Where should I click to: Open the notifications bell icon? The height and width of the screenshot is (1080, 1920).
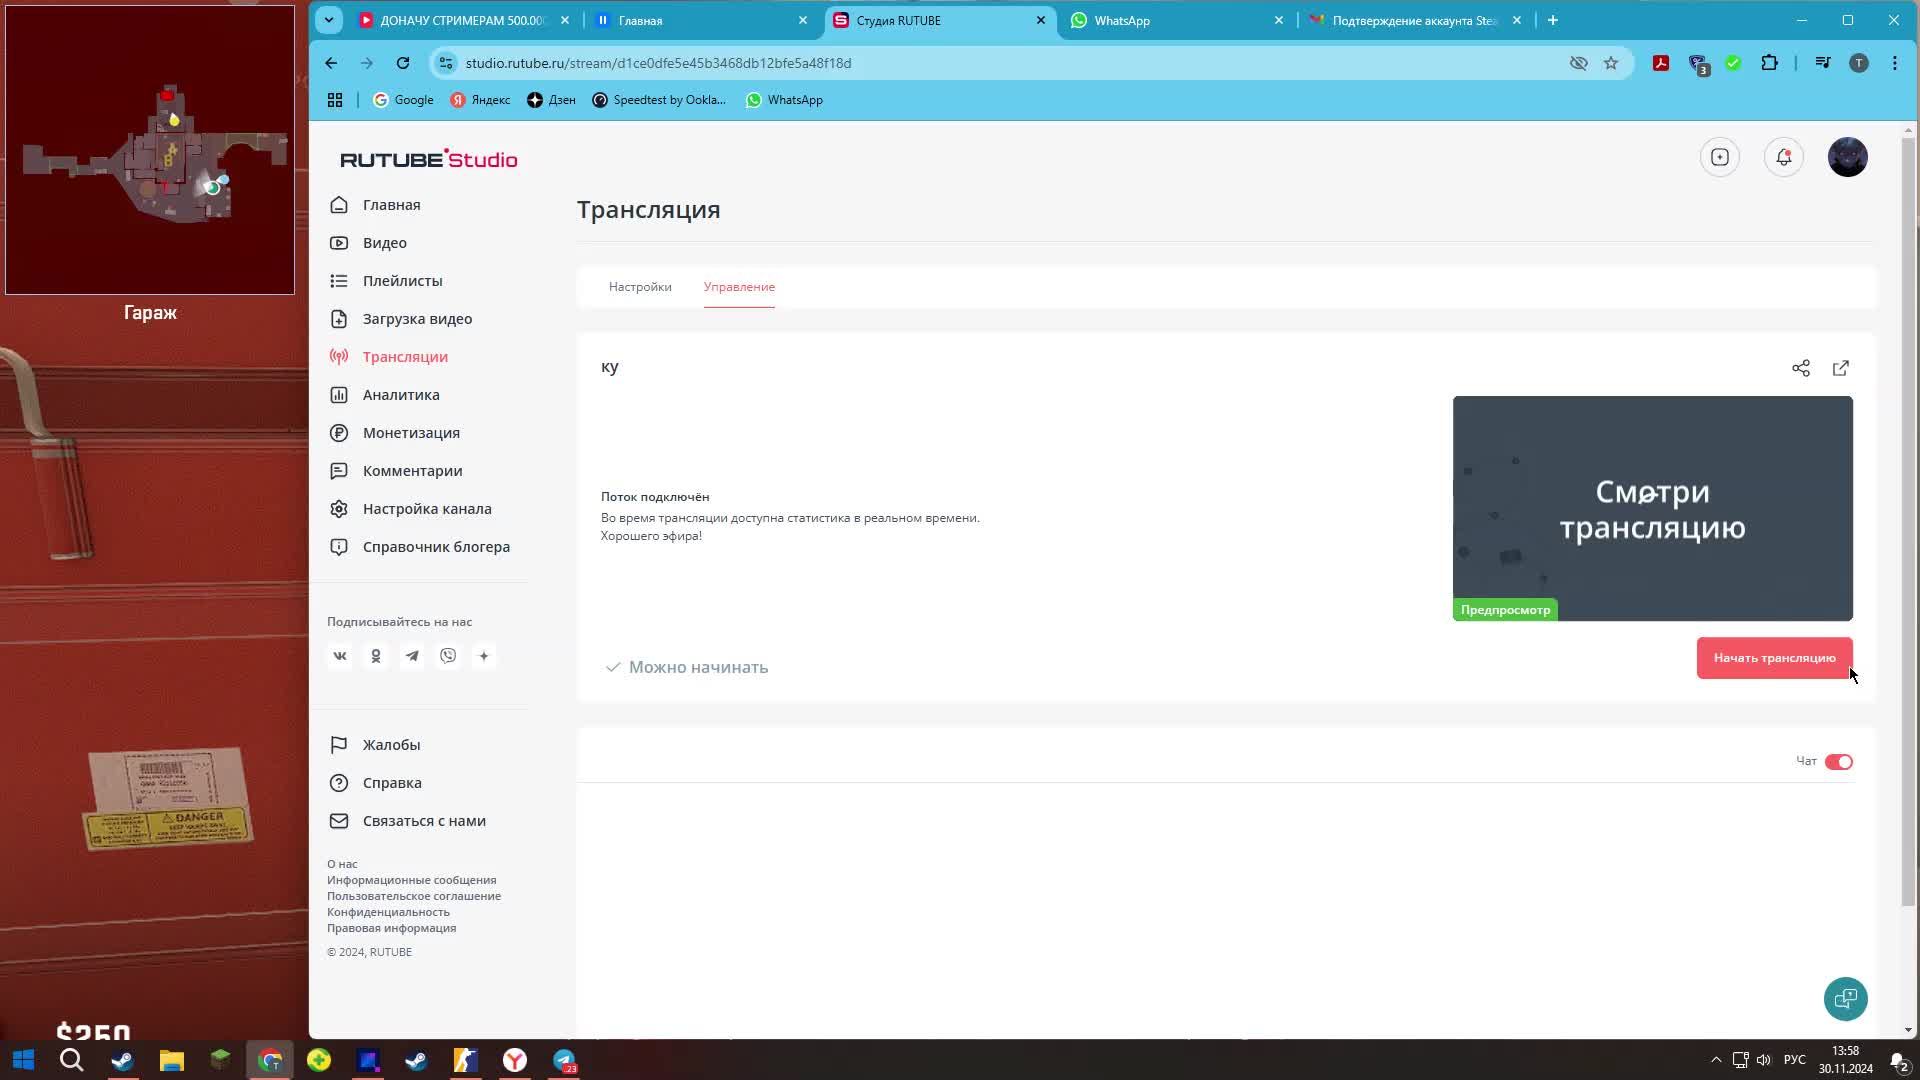coord(1783,157)
